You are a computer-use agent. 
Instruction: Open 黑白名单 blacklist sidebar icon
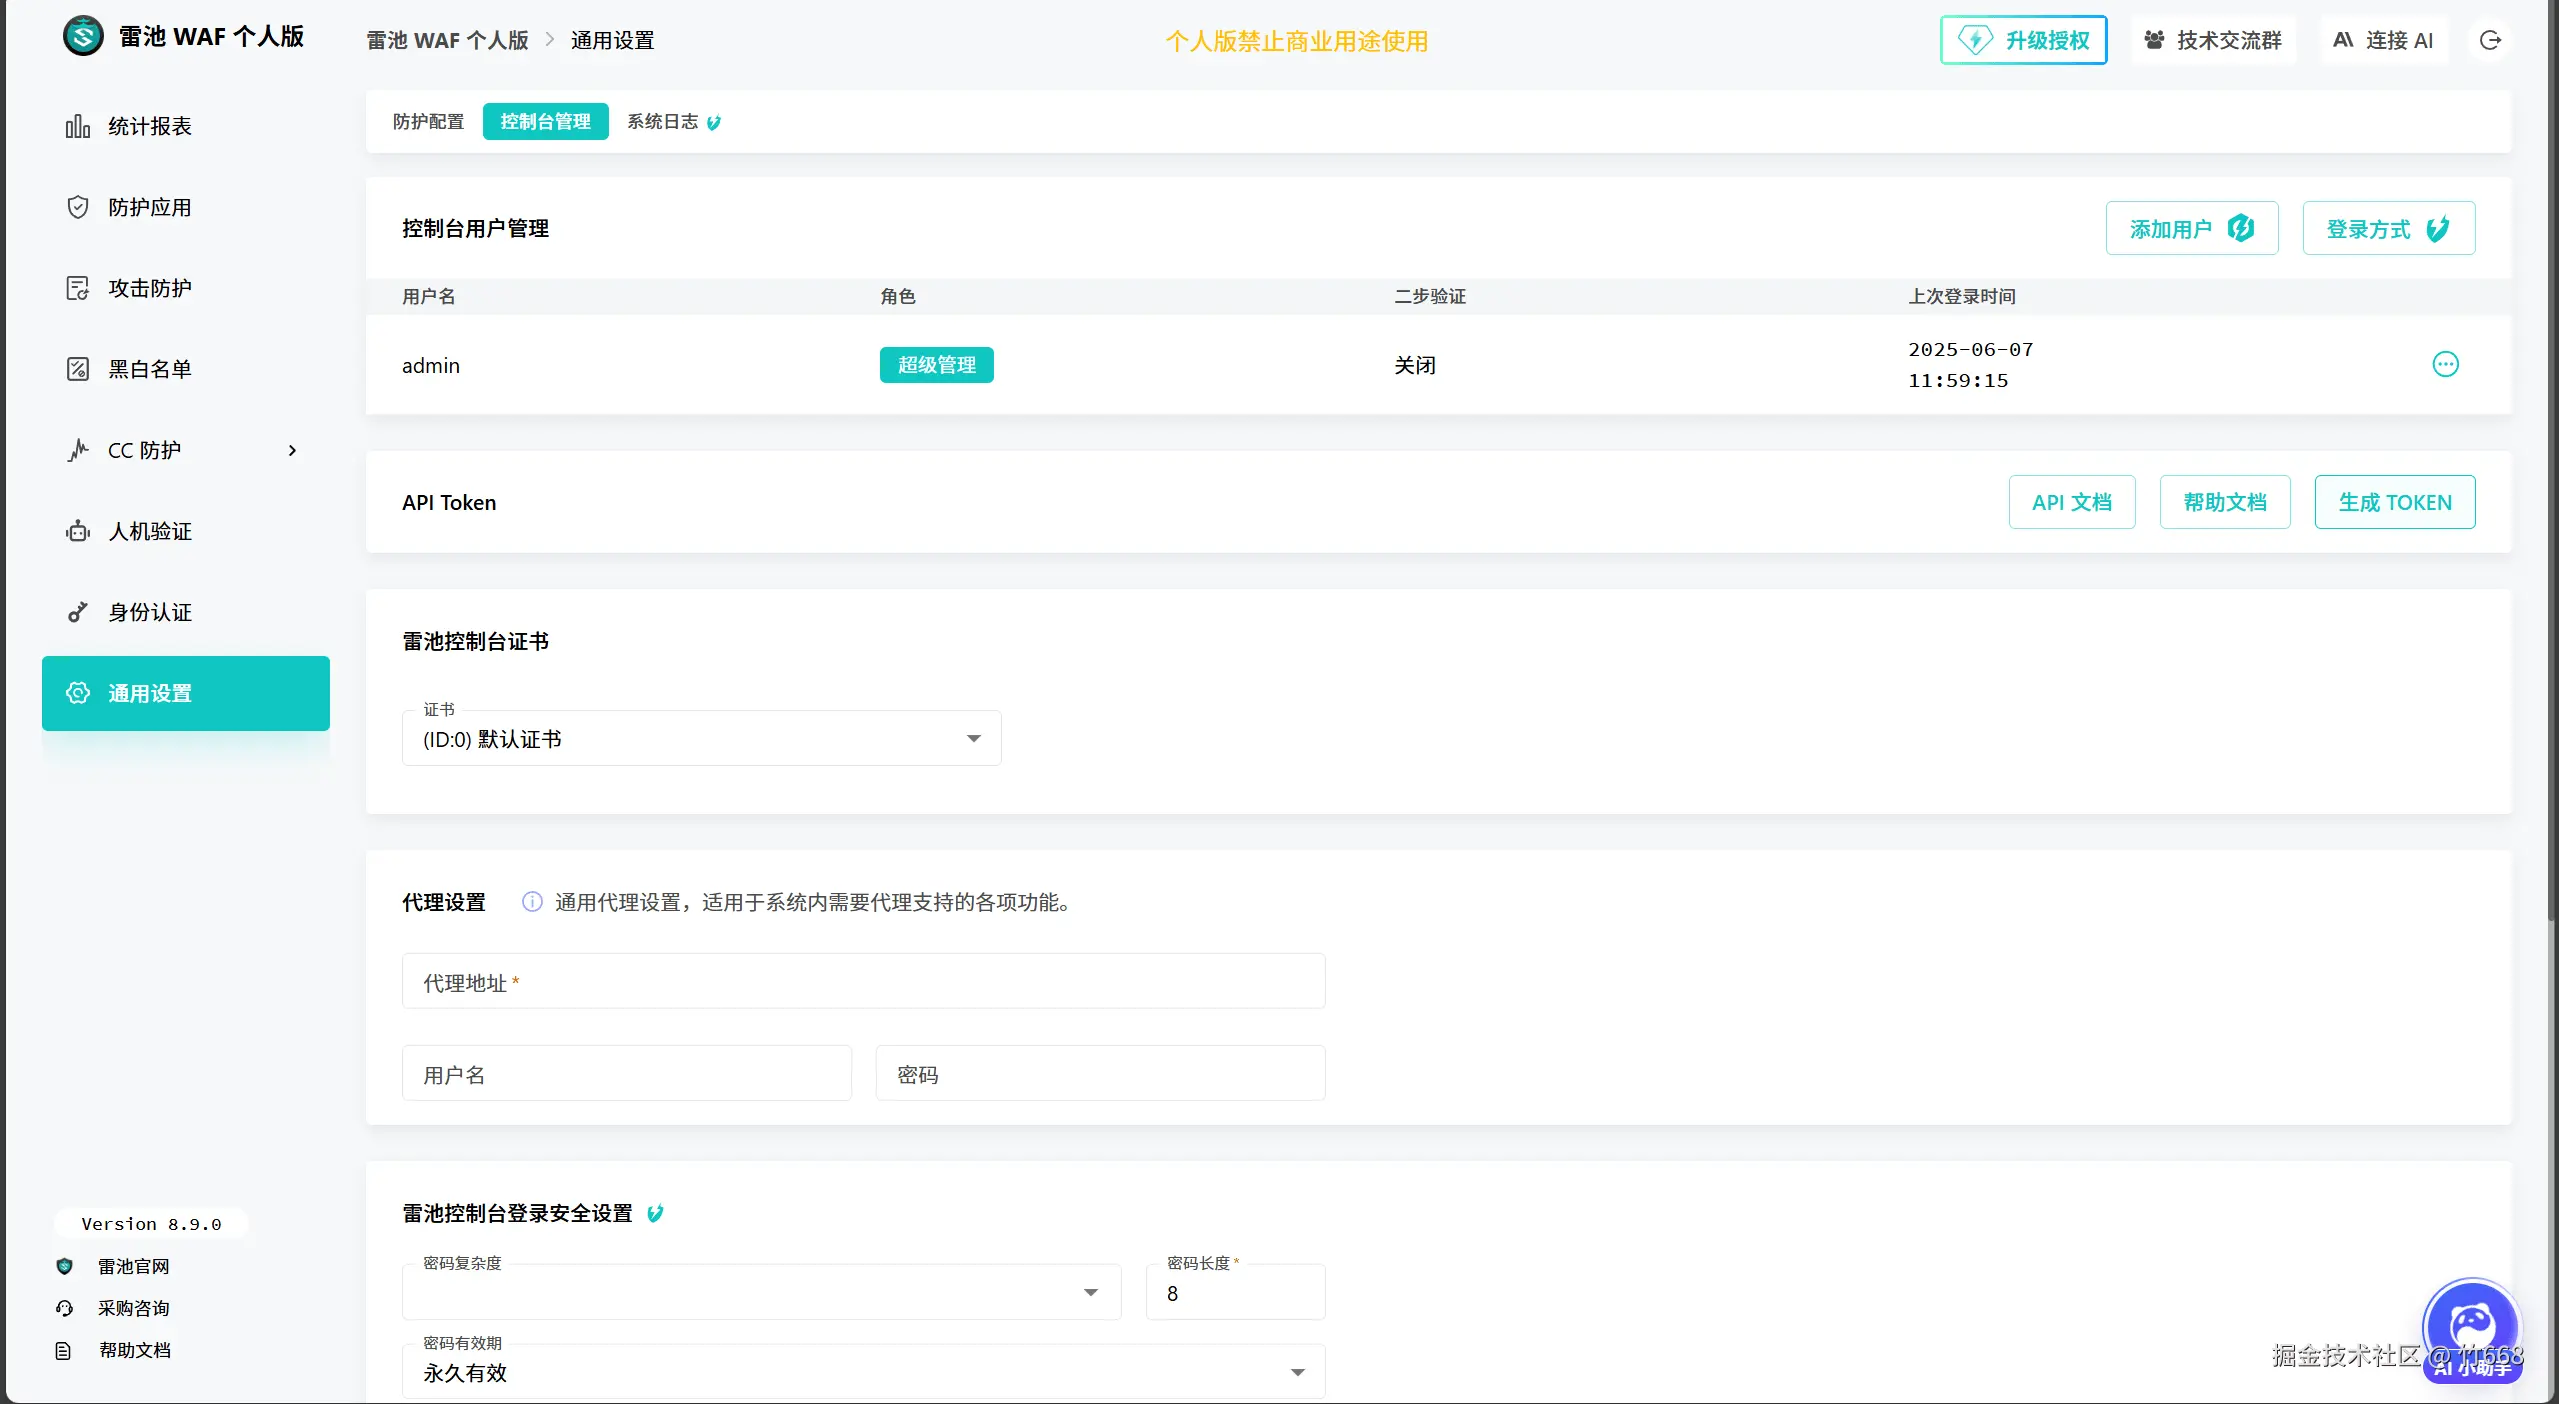(x=78, y=369)
